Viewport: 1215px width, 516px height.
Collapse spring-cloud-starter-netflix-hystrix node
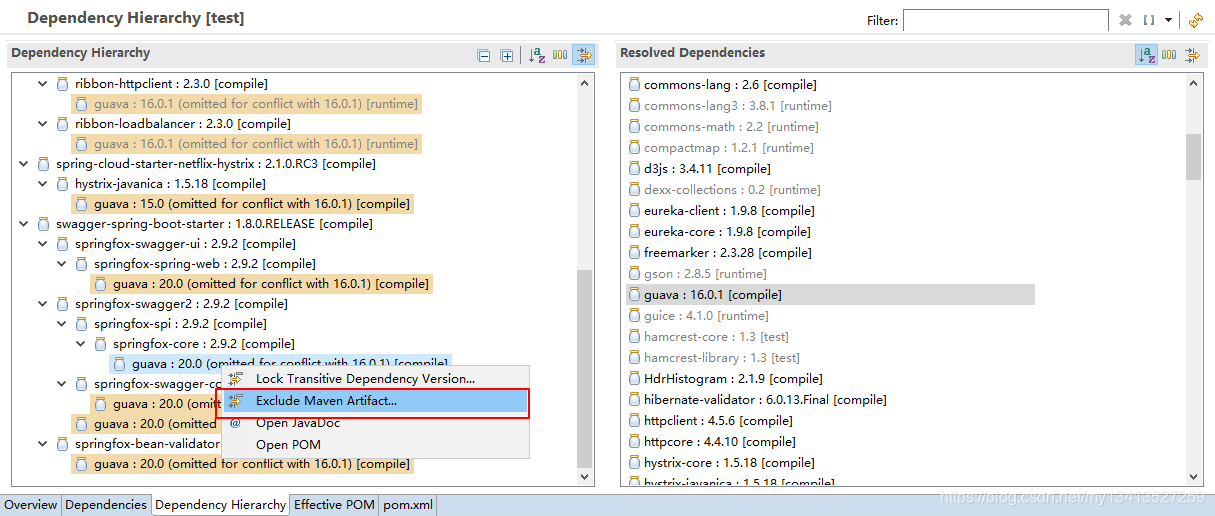tap(24, 164)
